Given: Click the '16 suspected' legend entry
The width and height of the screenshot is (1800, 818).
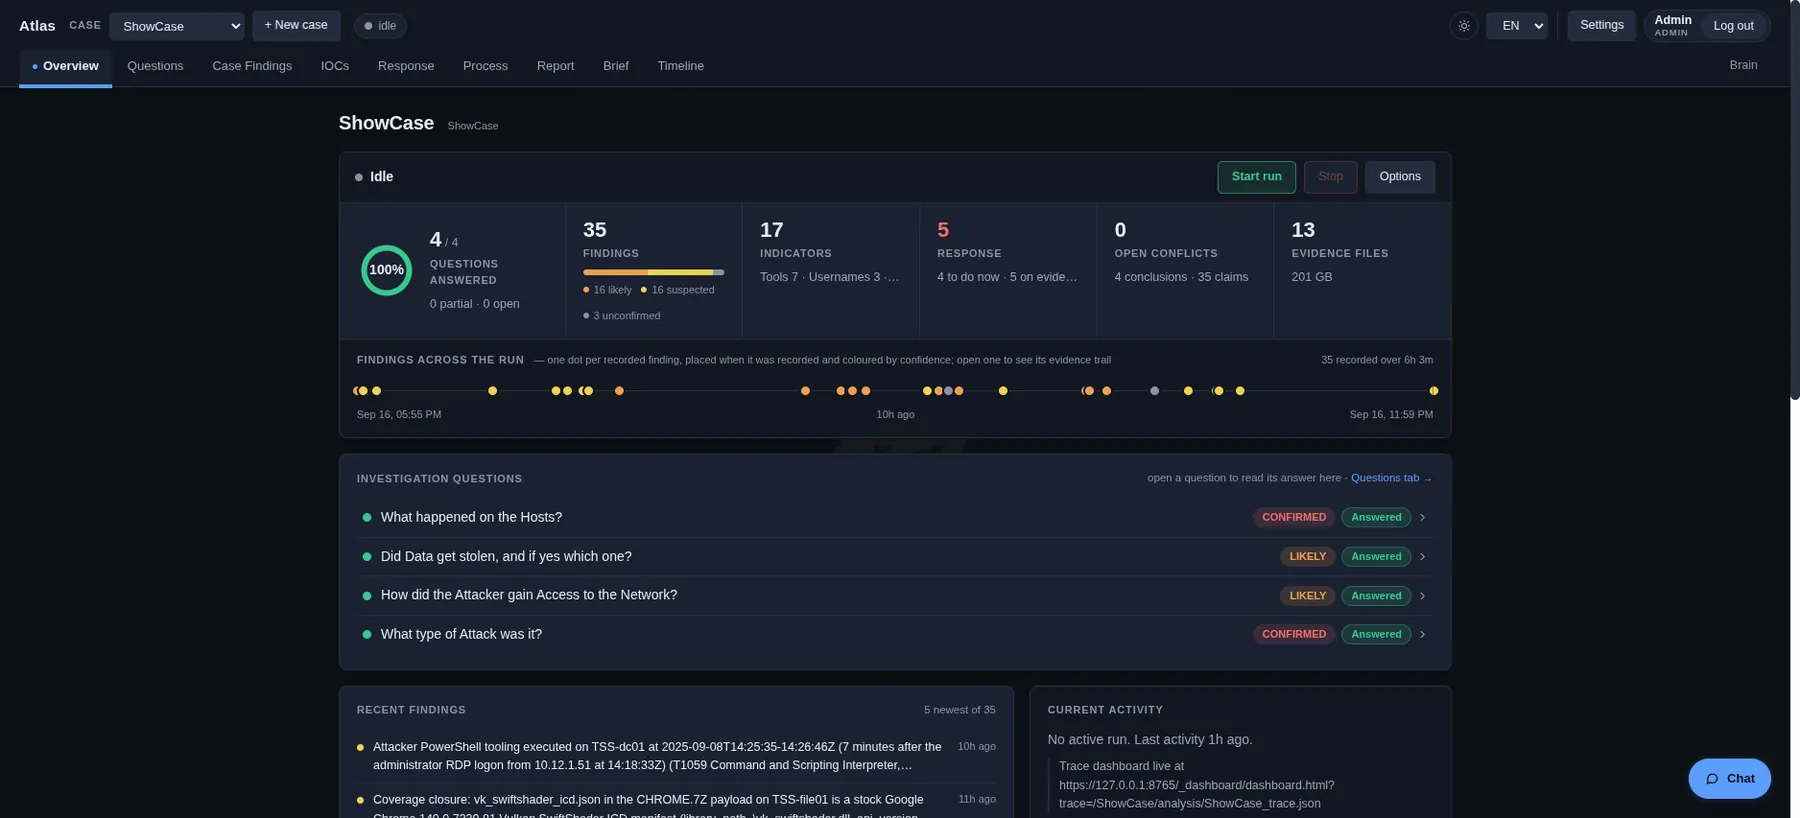Looking at the screenshot, I should pyautogui.click(x=677, y=290).
